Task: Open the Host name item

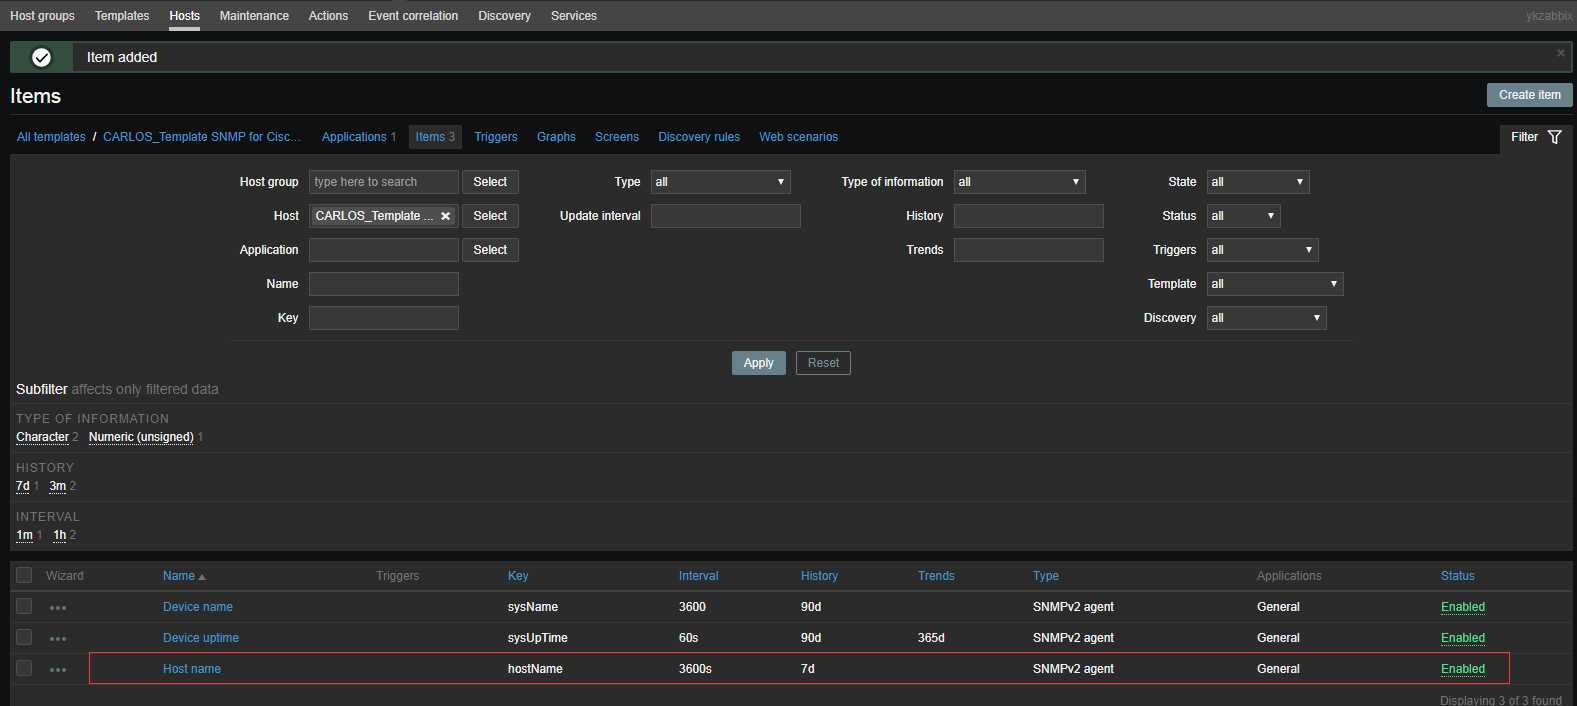Action: (192, 669)
